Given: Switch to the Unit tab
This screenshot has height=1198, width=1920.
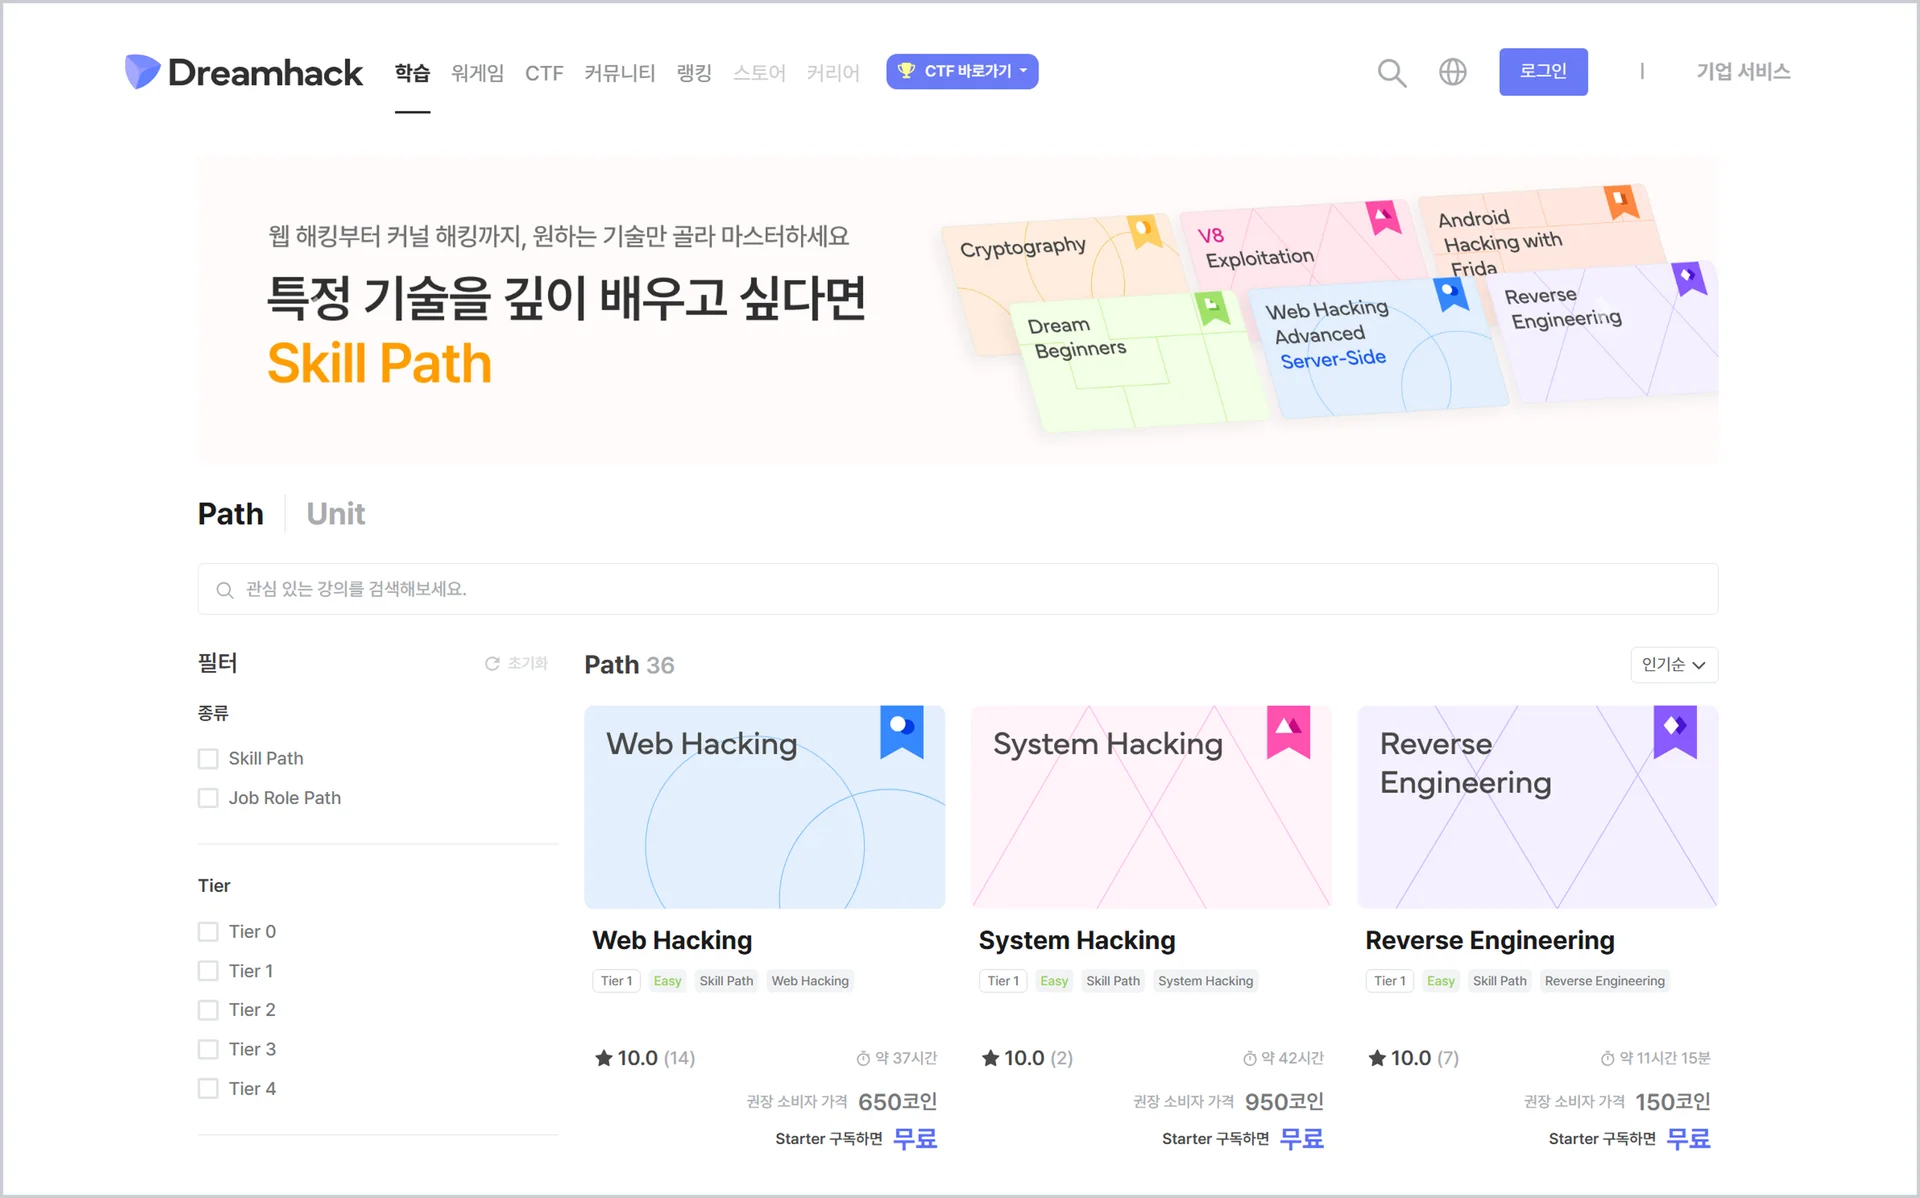Looking at the screenshot, I should pyautogui.click(x=335, y=513).
